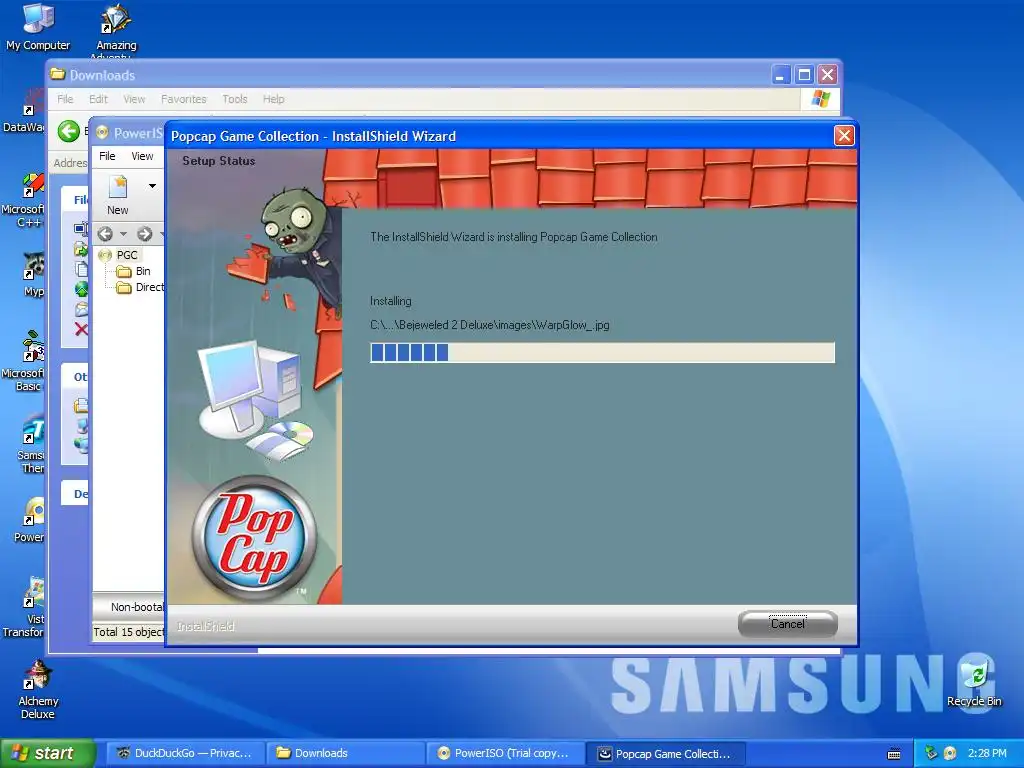Open the View menu in Downloads window
This screenshot has width=1024, height=768.
tap(134, 99)
